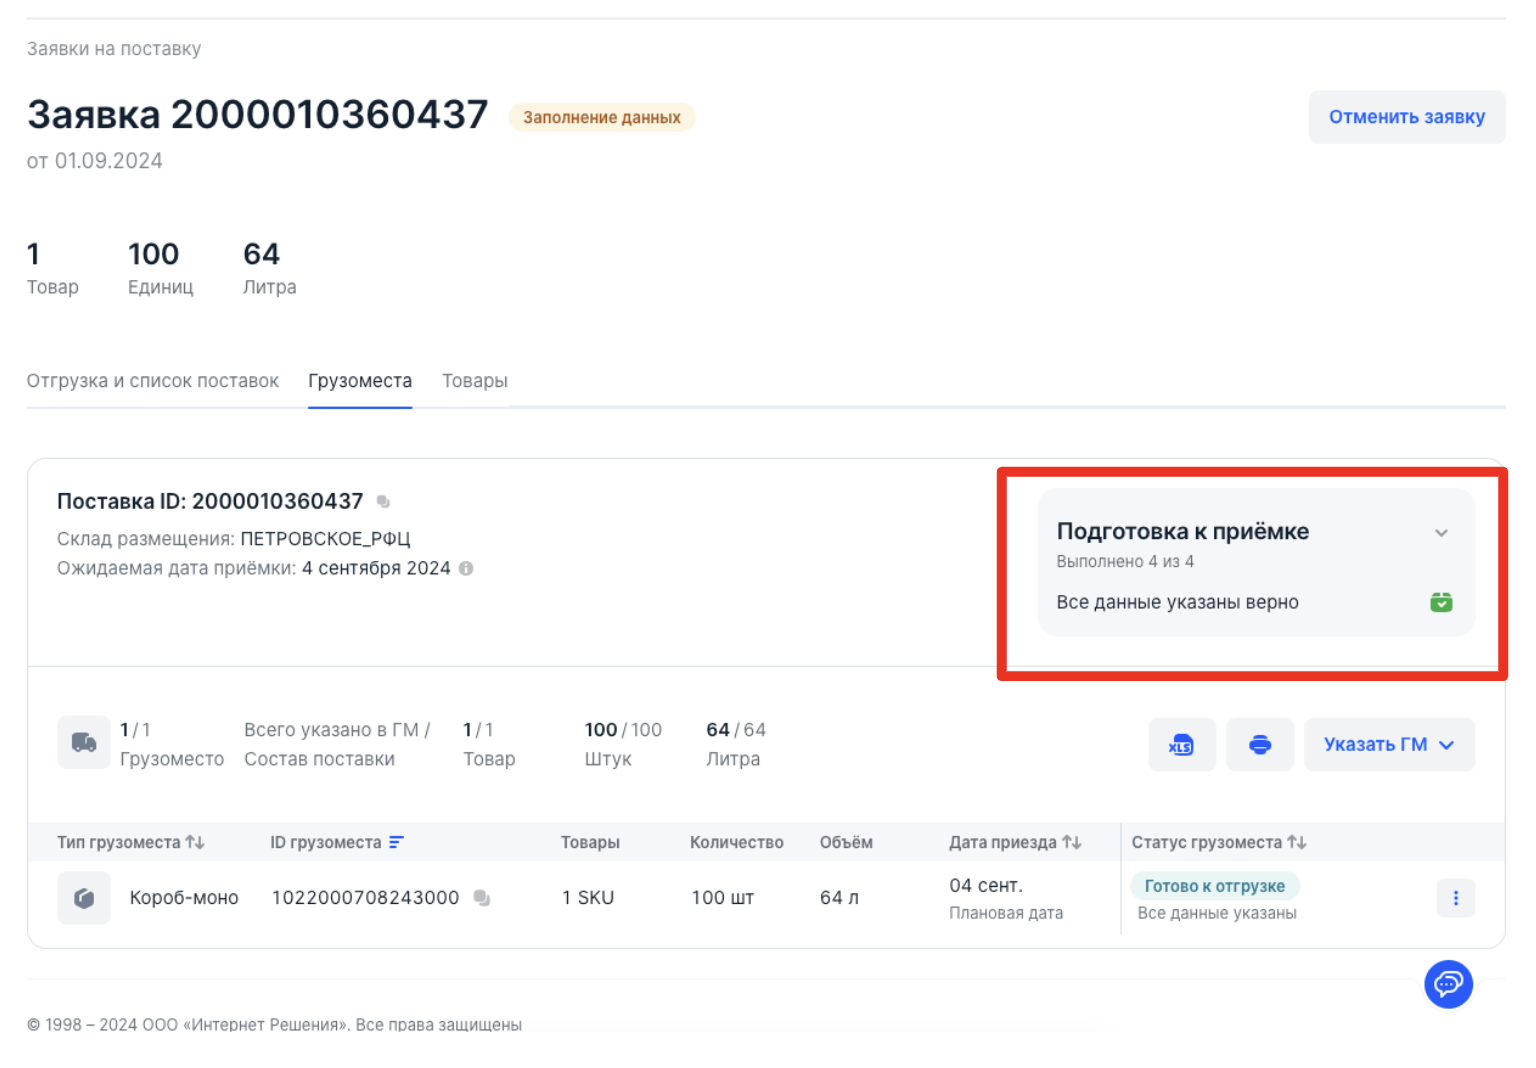Click the Товары column header in table
The image size is (1536, 1068).
click(590, 843)
